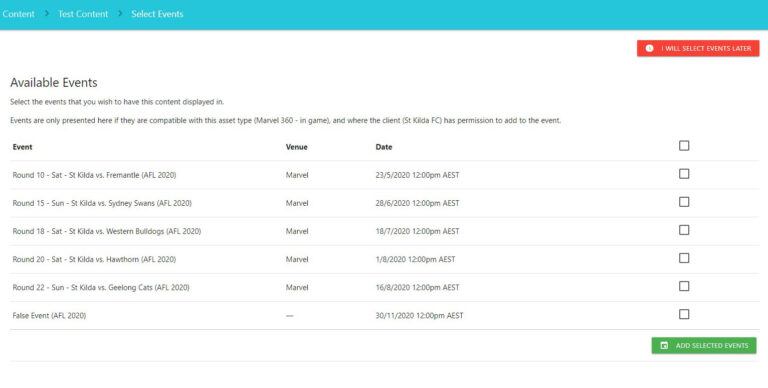Click the Marvel venue in the Sydney Swans row
The width and height of the screenshot is (768, 388).
pyautogui.click(x=297, y=203)
